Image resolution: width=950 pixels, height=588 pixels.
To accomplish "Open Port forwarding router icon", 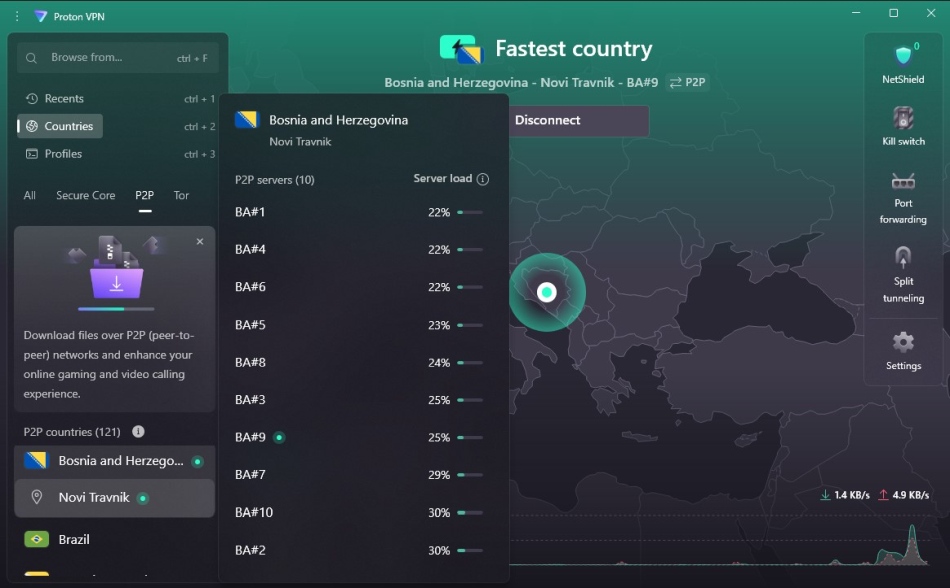I will coord(903,181).
